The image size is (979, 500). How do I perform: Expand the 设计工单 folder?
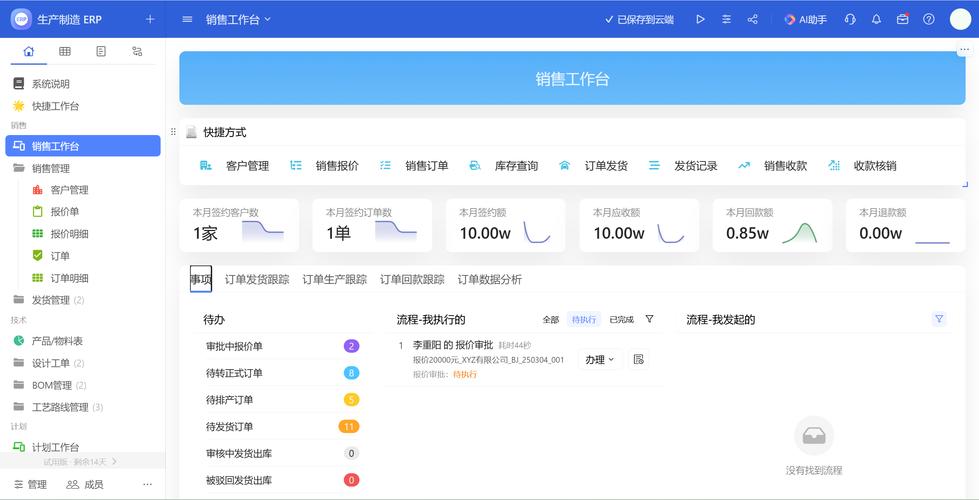click(83, 363)
